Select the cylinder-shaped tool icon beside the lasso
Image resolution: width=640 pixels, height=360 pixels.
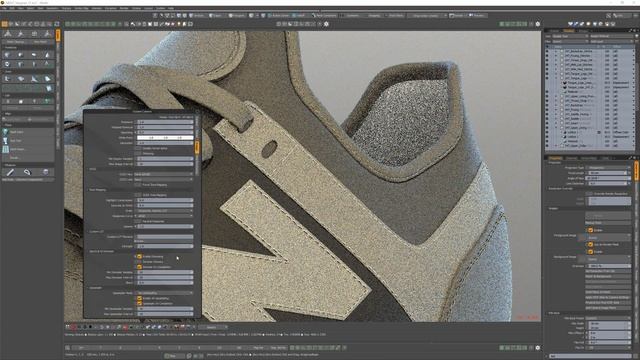45,172
